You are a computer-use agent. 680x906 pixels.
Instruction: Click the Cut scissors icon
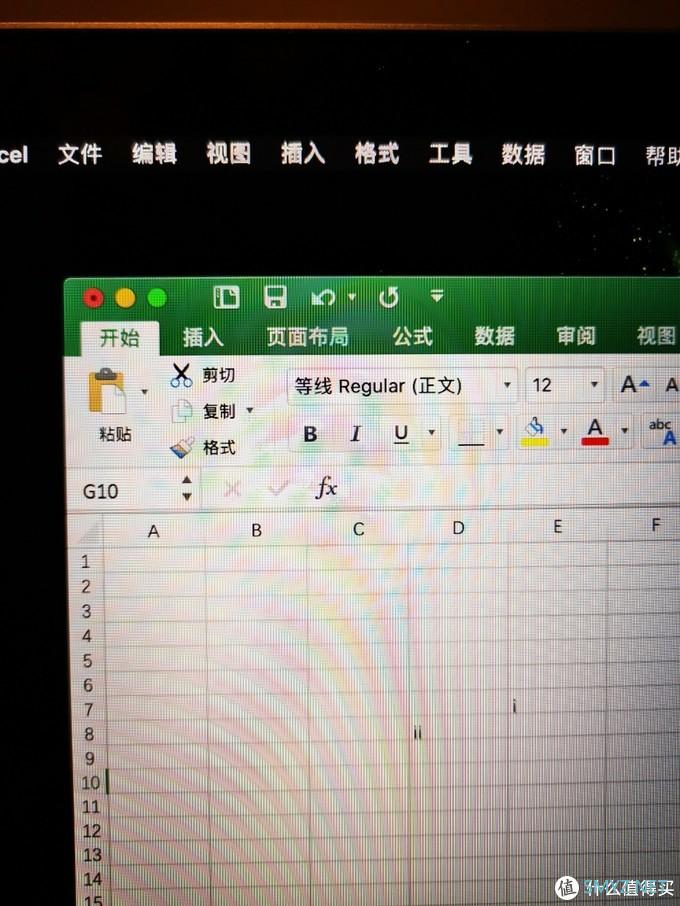(x=181, y=374)
